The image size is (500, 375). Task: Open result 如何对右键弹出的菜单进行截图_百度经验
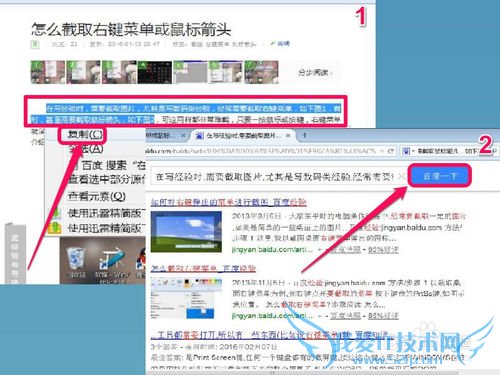coord(228,202)
